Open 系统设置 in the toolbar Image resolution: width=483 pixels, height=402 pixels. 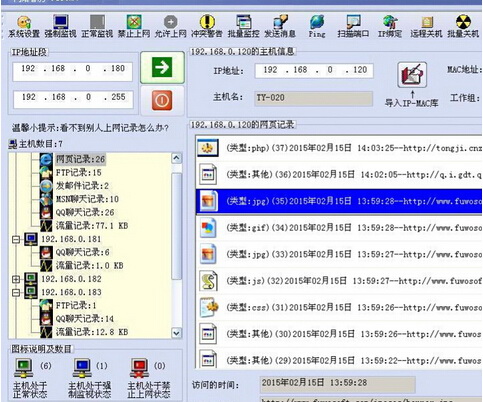point(24,26)
